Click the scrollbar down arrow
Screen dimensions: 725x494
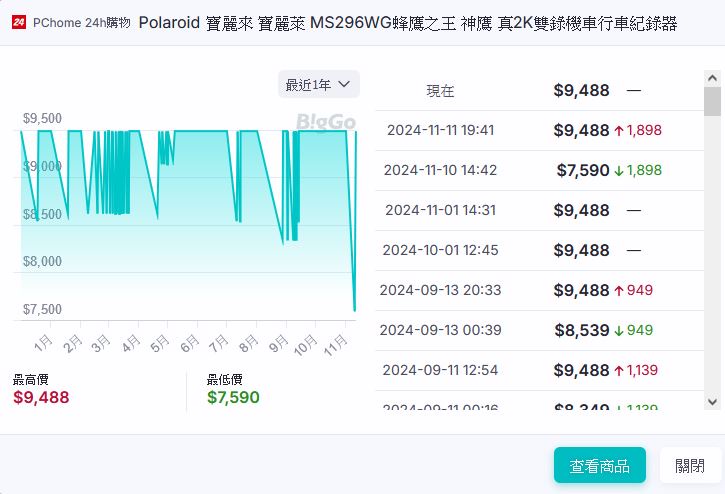pos(712,402)
